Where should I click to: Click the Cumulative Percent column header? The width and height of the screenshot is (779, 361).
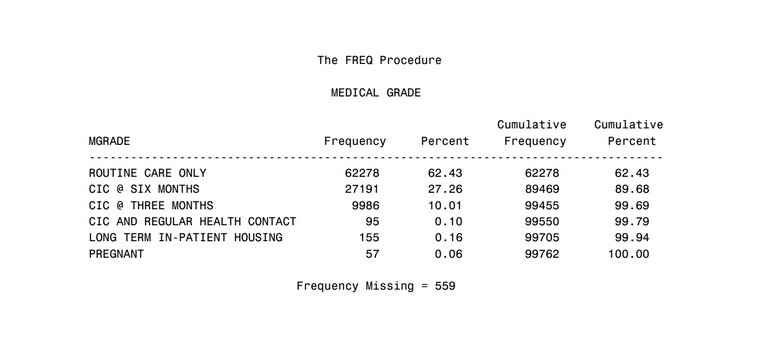(629, 133)
